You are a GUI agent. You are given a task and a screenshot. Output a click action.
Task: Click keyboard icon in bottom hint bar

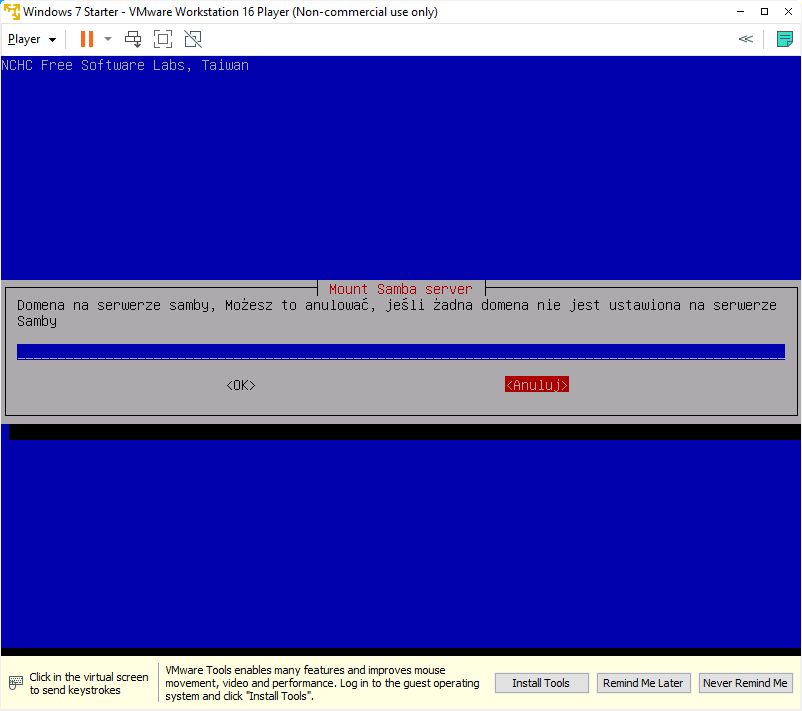tap(16, 683)
